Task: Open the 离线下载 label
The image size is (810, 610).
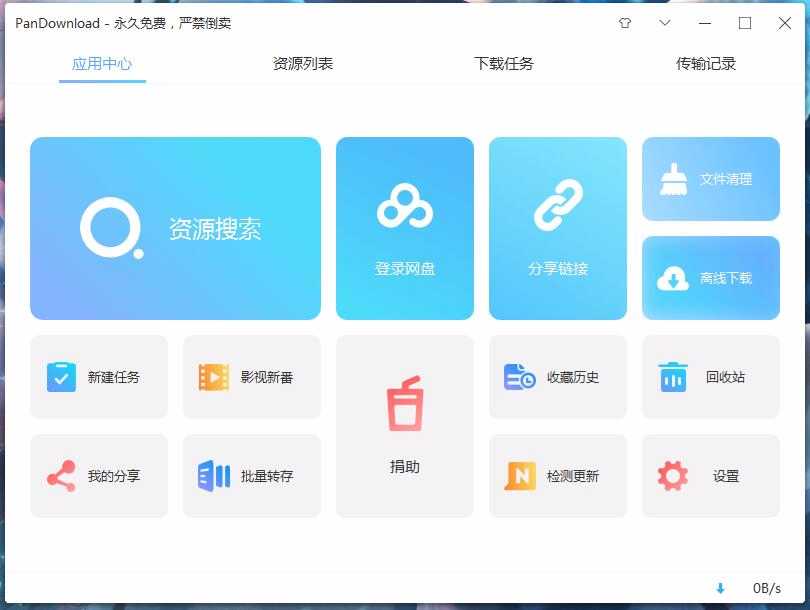Action: pyautogui.click(x=726, y=278)
